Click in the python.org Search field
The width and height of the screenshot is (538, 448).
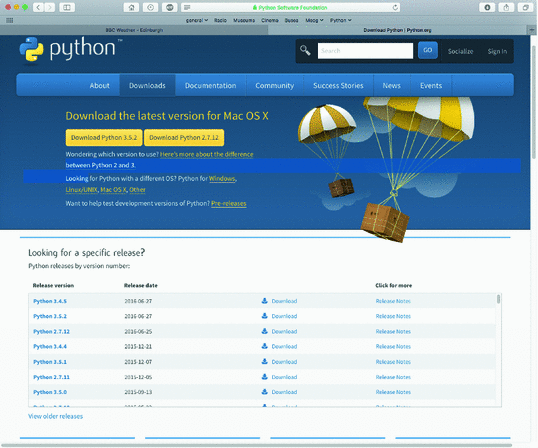coord(365,51)
